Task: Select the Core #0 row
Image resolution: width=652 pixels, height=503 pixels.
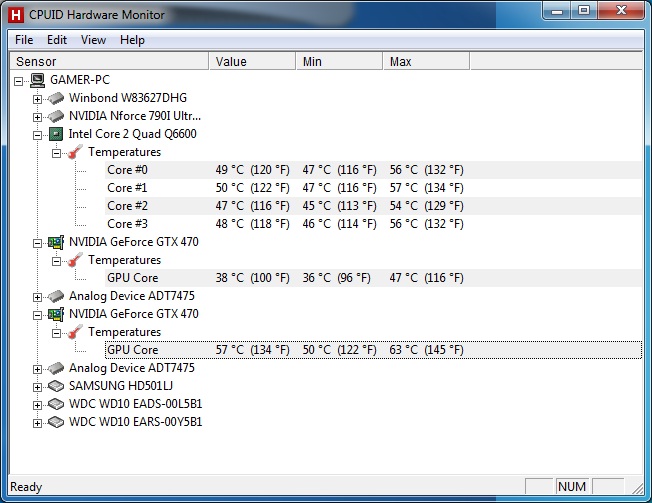Action: (x=373, y=170)
